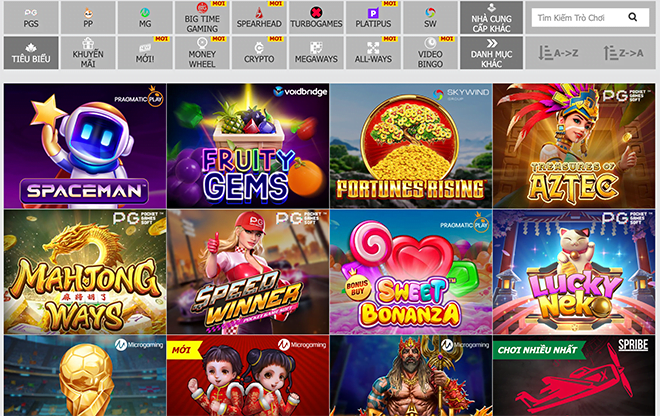Screen dimensions: 660x416
Task: Launch the Lucky Neko game
Action: pos(574,272)
